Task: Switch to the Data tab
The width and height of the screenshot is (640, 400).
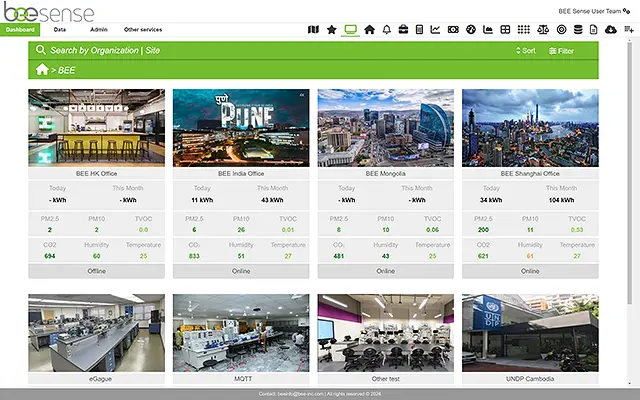Action: coord(60,30)
